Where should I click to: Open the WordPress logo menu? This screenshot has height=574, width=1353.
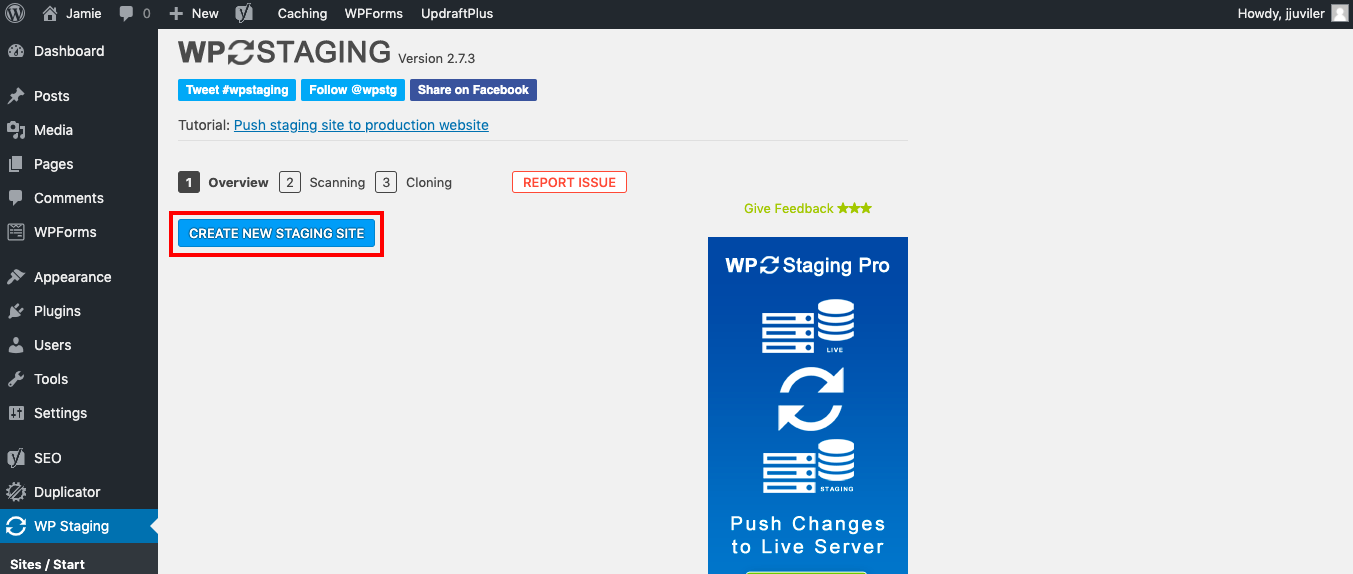click(14, 14)
